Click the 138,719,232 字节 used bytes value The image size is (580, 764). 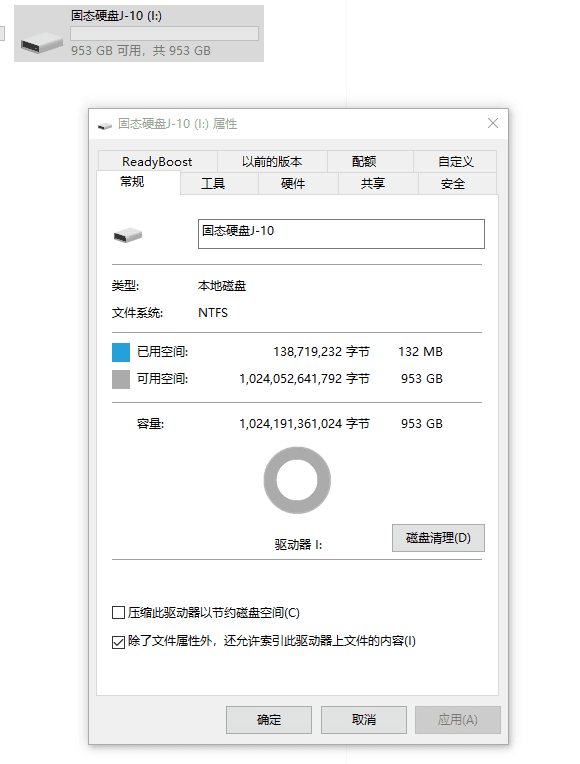tap(321, 352)
